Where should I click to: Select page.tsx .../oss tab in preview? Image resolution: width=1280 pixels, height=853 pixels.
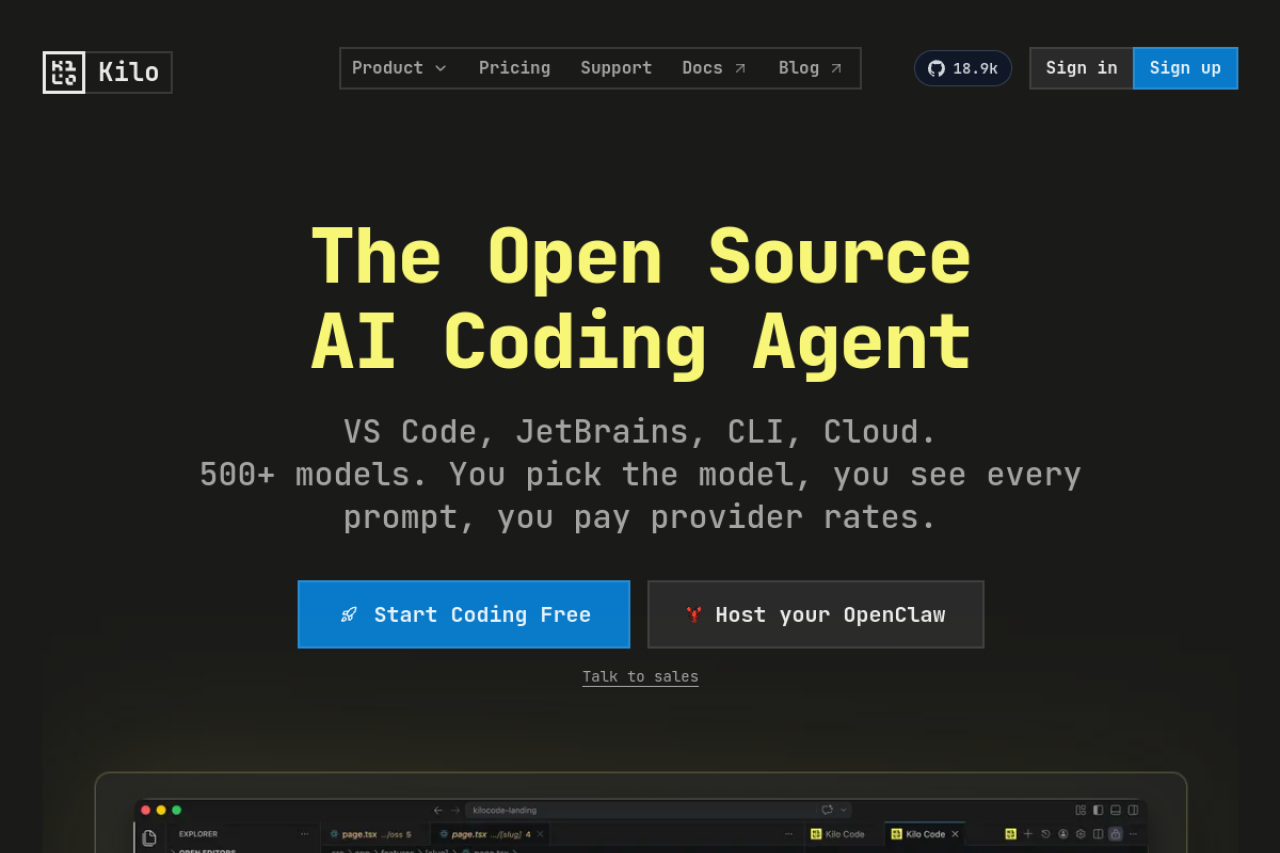click(x=376, y=834)
